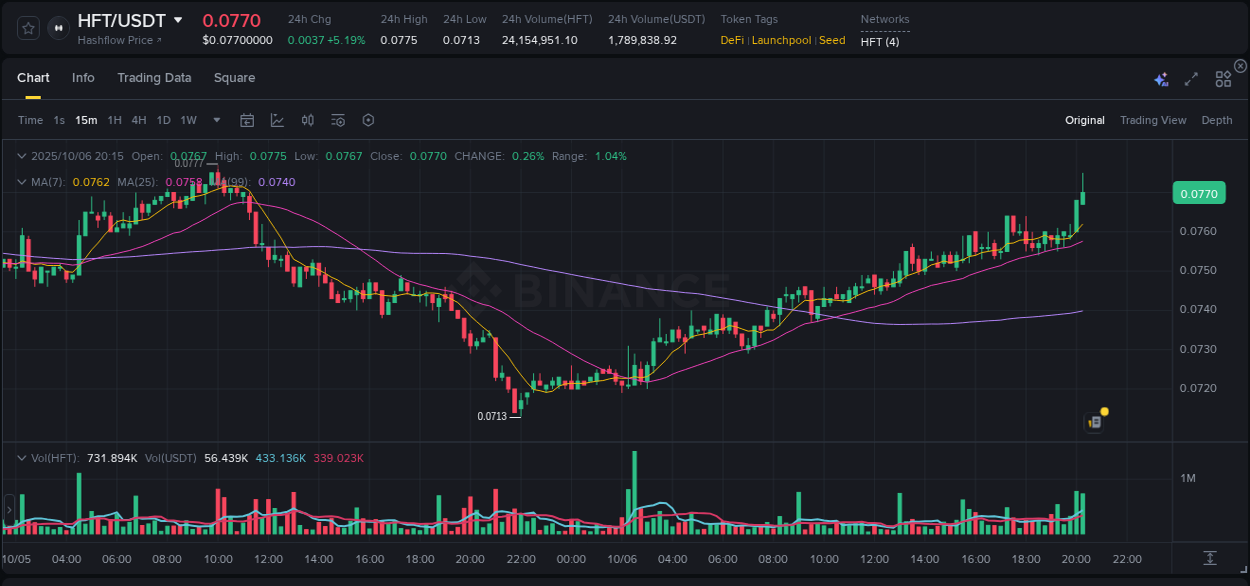The width and height of the screenshot is (1250, 586).
Task: Open the extra timeframe dropdown beside 1W
Action: (214, 119)
